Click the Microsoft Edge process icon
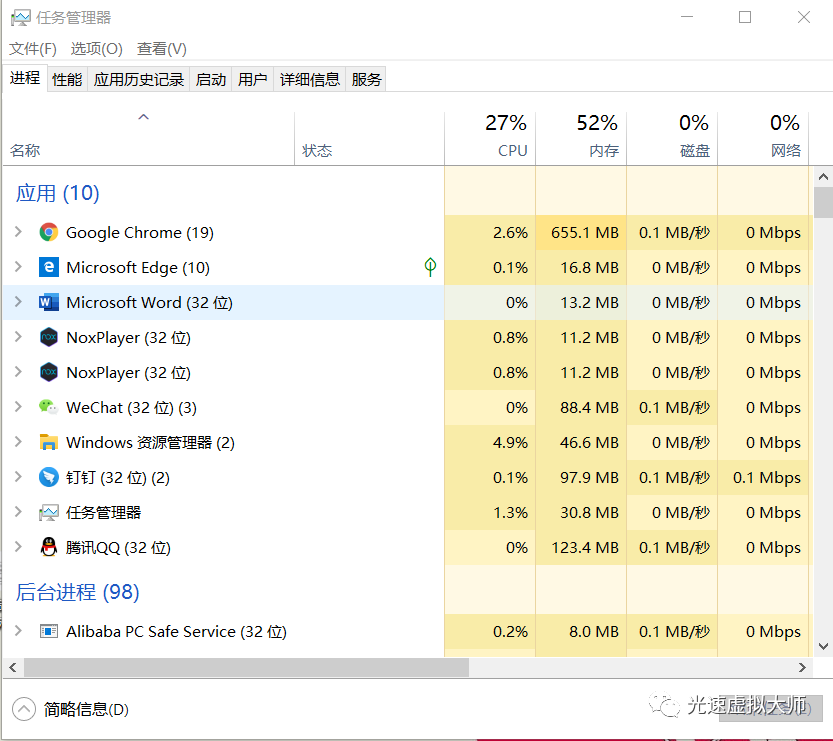Viewport: 833px width, 741px height. click(x=48, y=267)
